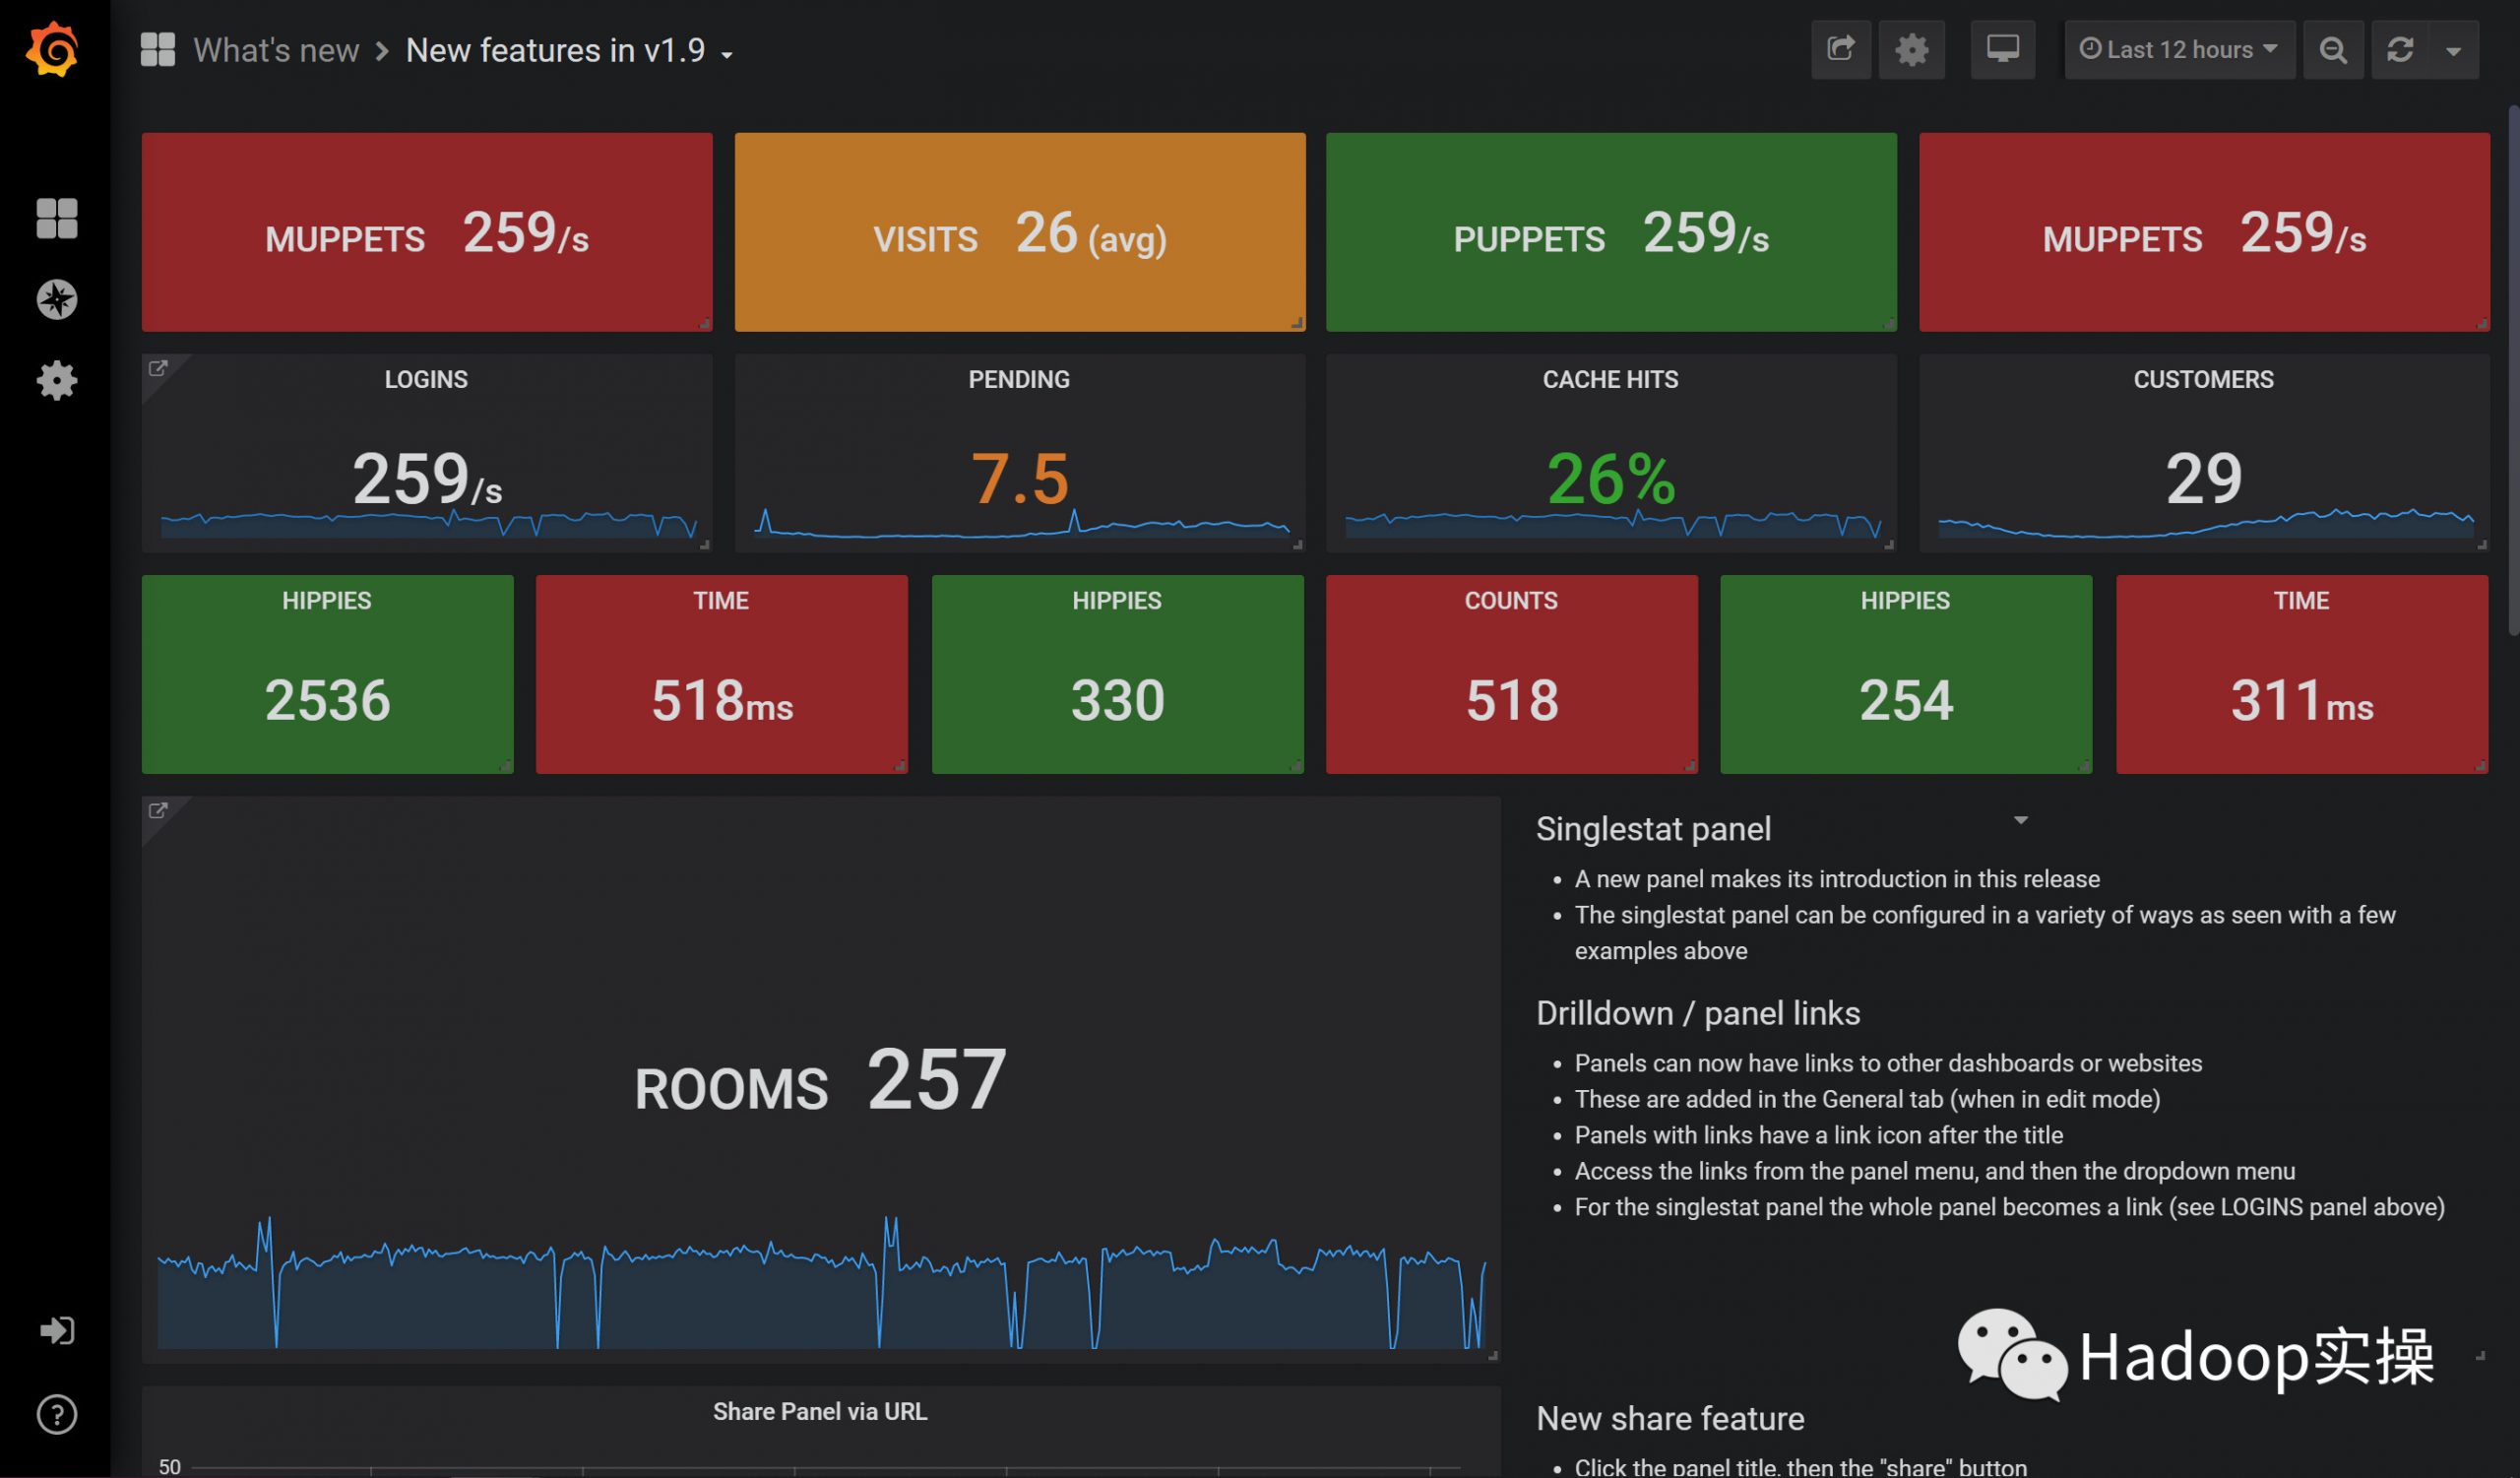Click the Grafana logo
The height and width of the screenshot is (1478, 2520).
tap(52, 48)
